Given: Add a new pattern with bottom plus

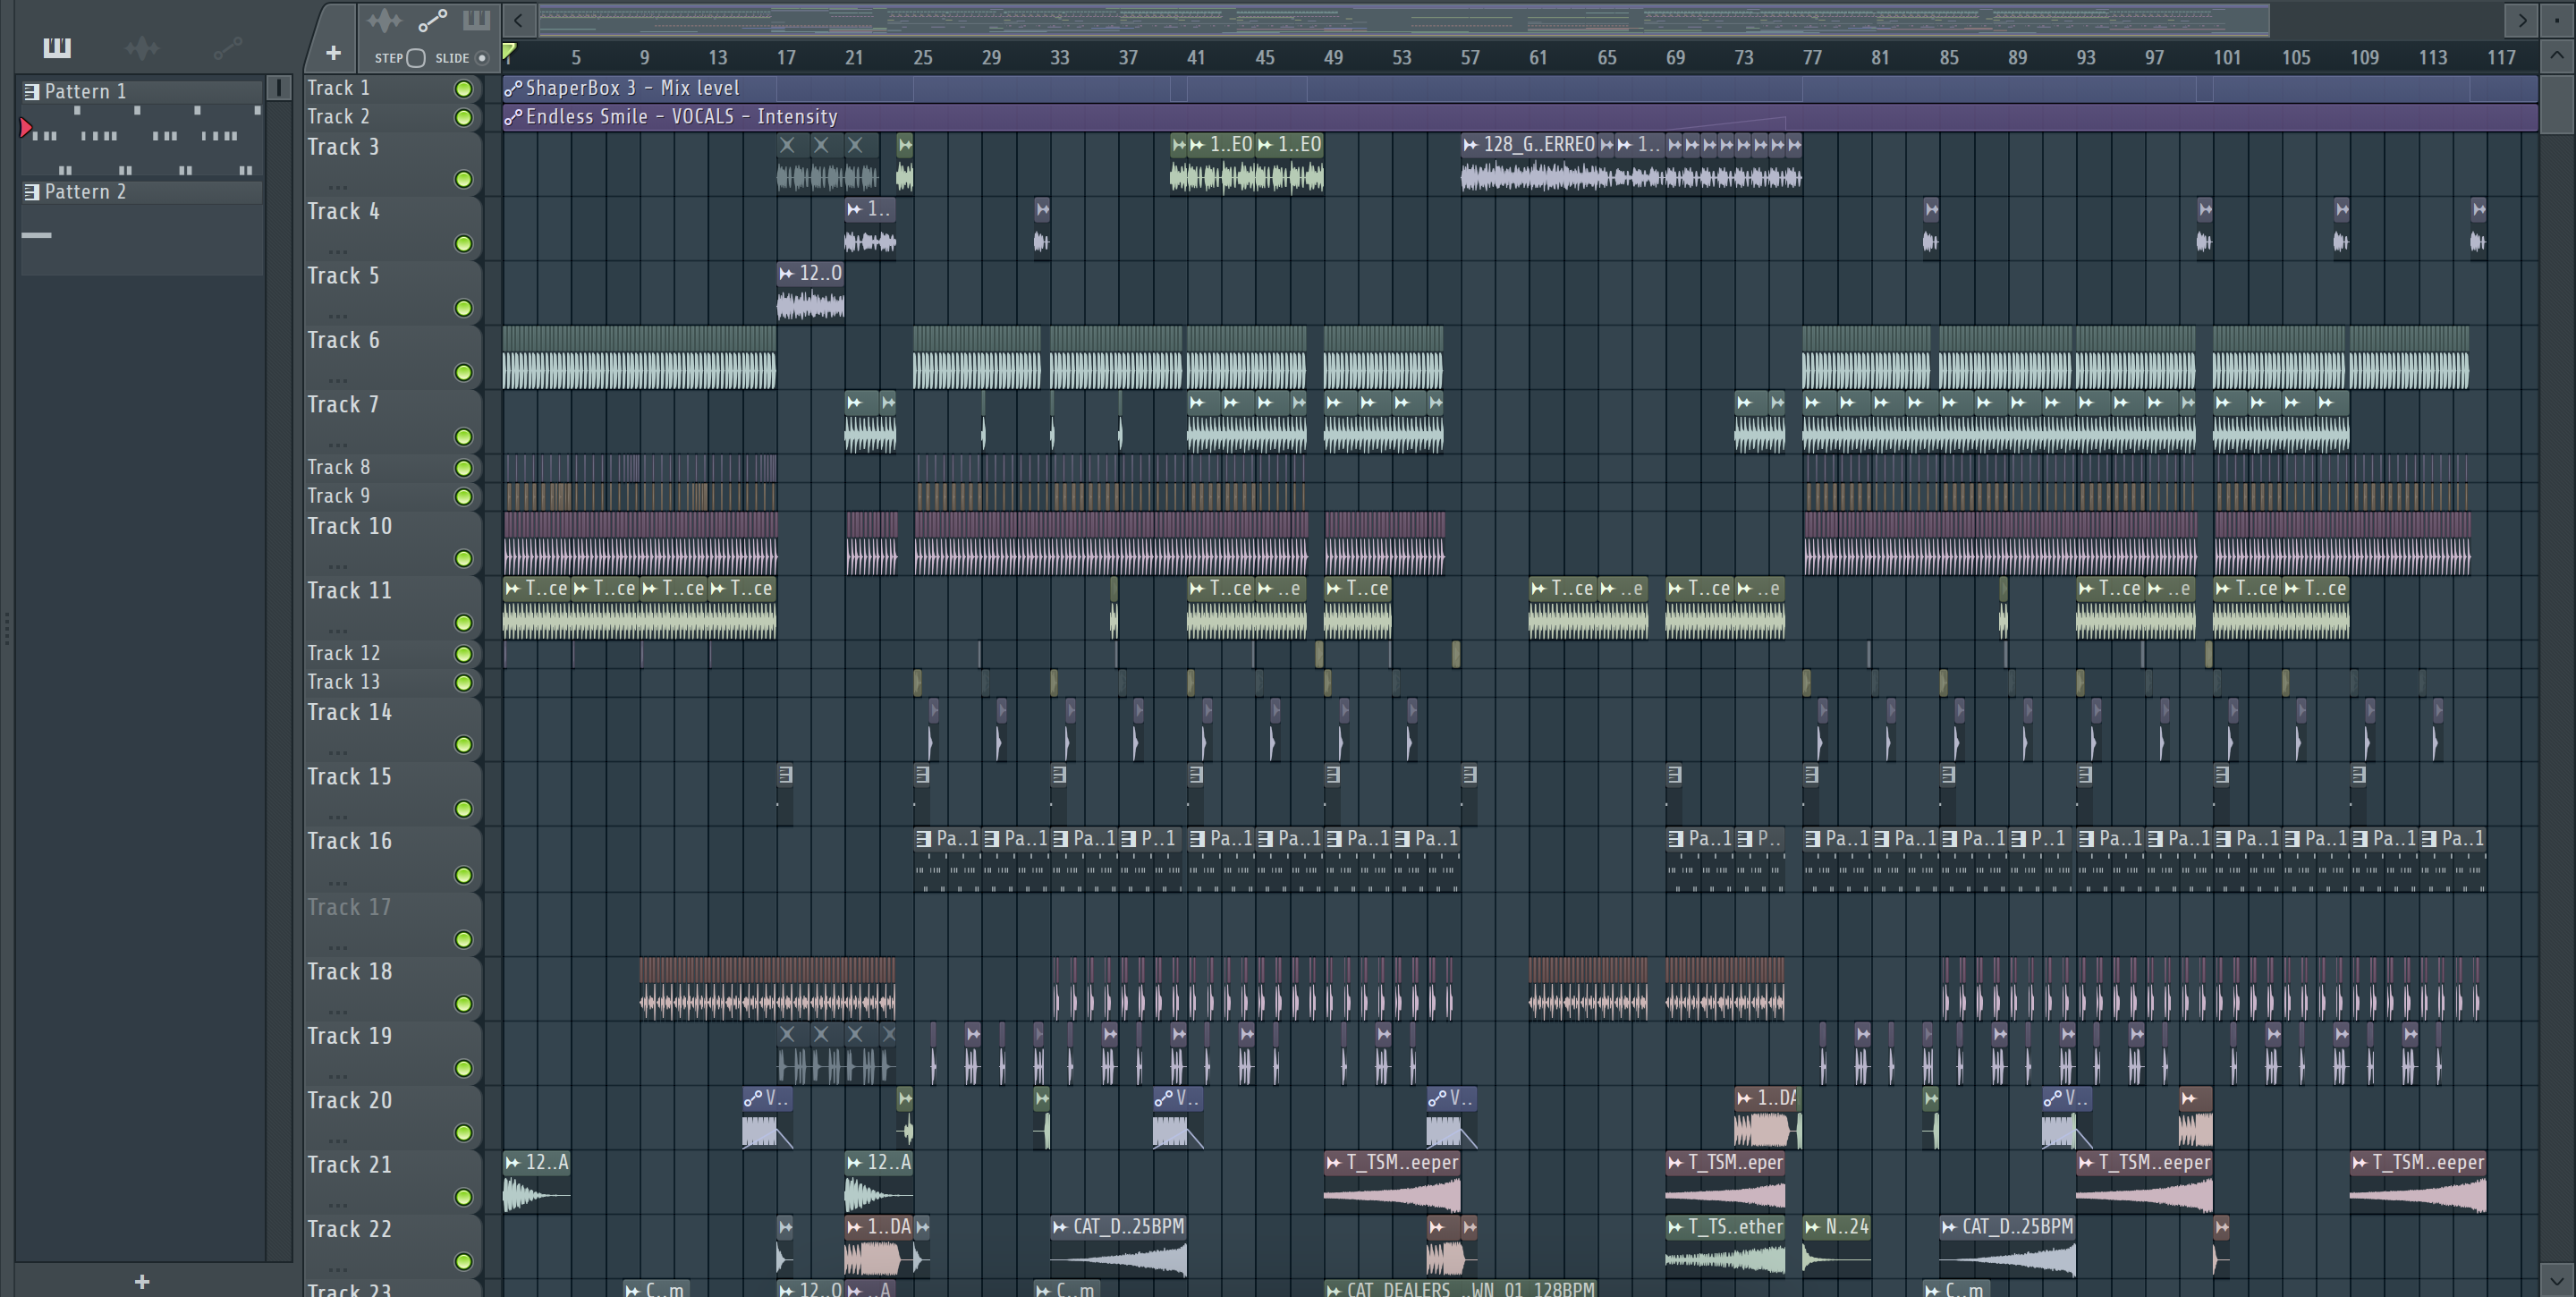Looking at the screenshot, I should pyautogui.click(x=142, y=1281).
